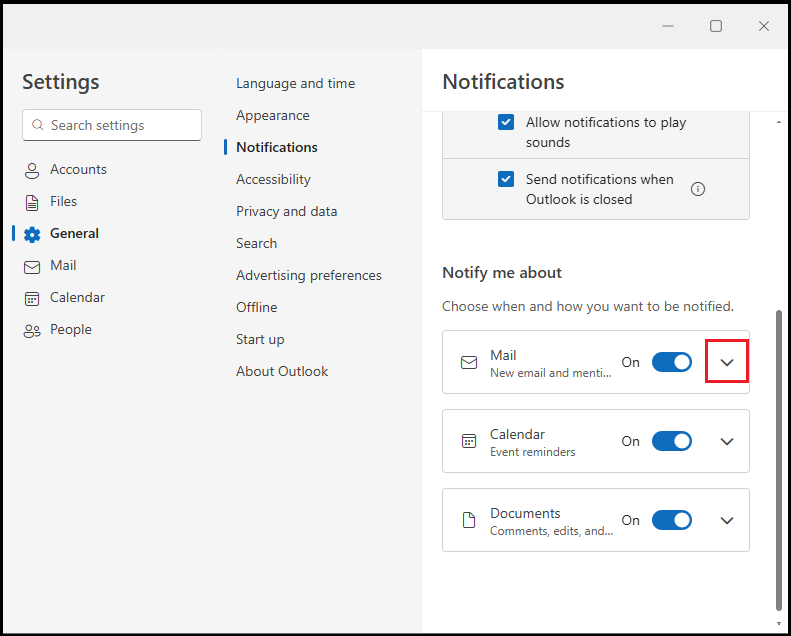
Task: Turn off Mail notifications toggle
Action: point(671,362)
